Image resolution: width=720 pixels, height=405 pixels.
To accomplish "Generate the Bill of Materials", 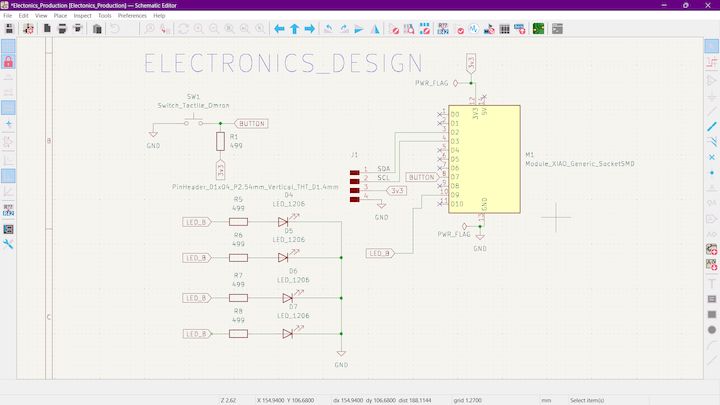I will tap(519, 29).
